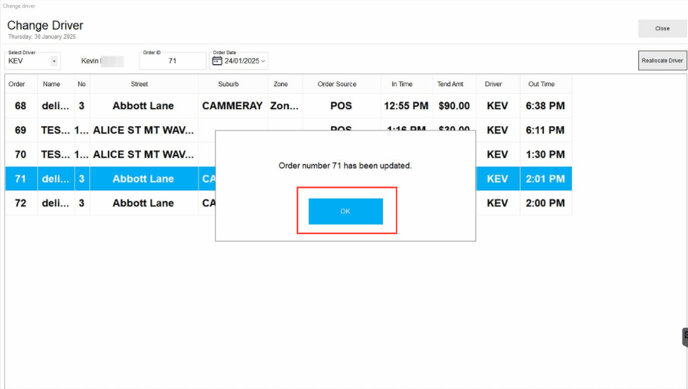Click KEV driver cell in order 72
This screenshot has width=688, height=389.
pyautogui.click(x=498, y=203)
